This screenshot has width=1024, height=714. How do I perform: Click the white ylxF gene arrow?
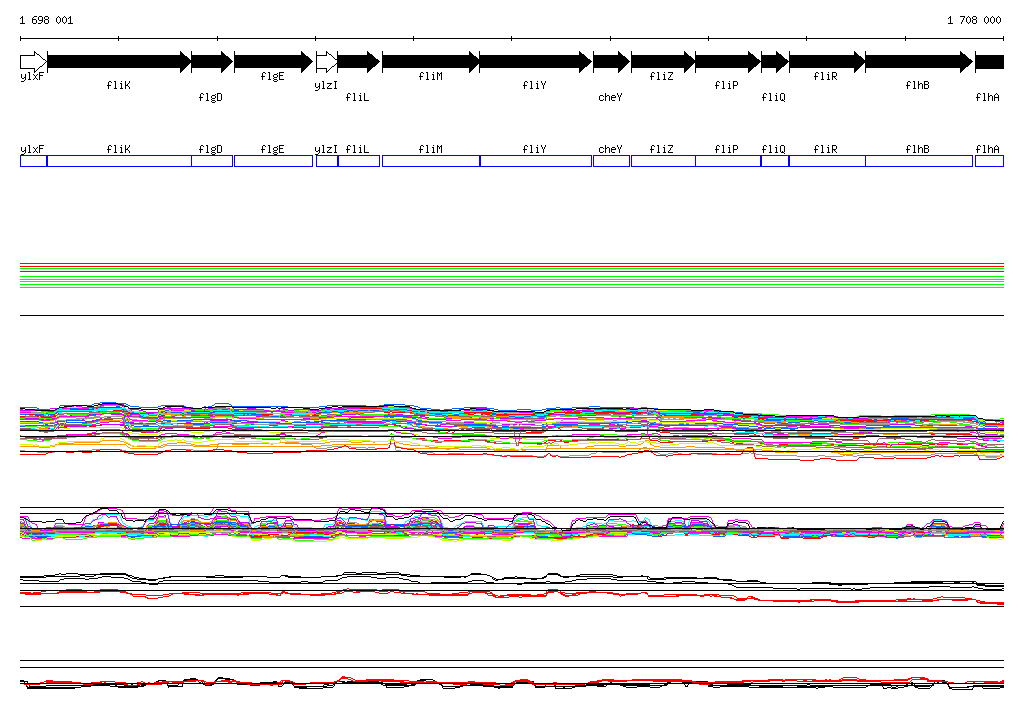point(33,62)
